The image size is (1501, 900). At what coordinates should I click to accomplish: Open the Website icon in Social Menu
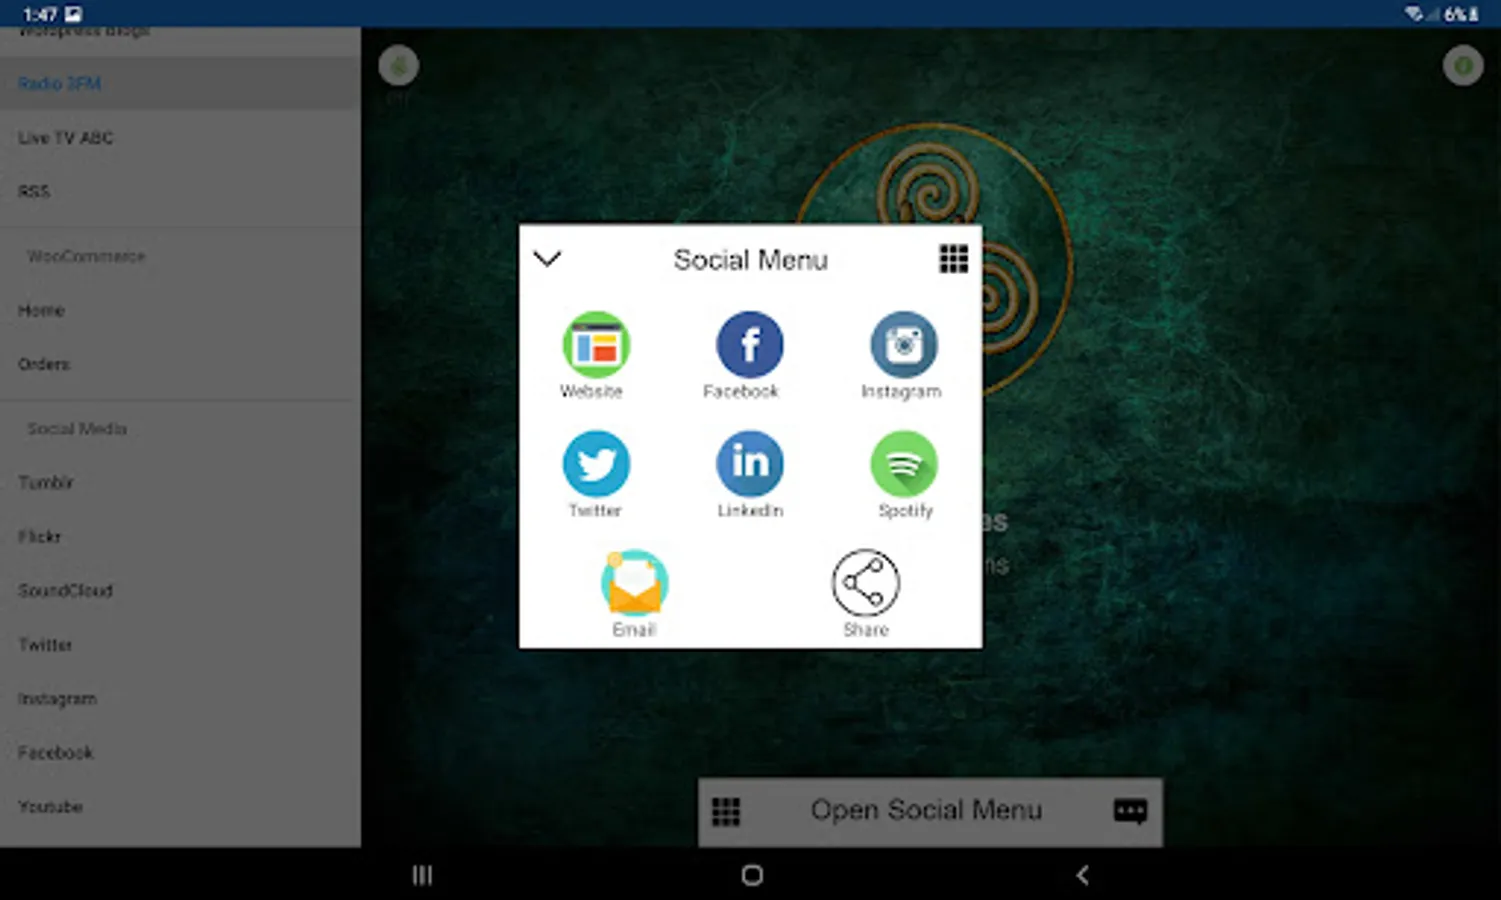coord(595,345)
